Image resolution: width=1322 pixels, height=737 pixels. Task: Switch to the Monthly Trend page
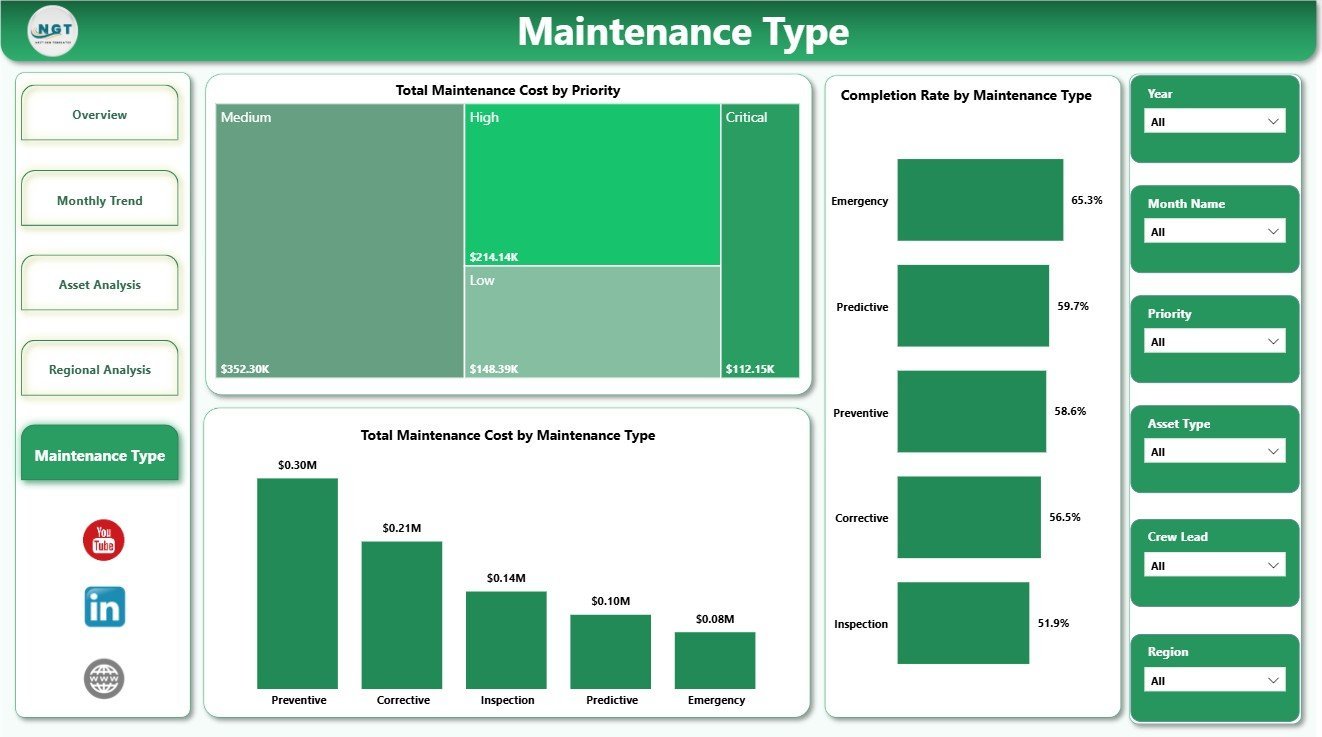[x=100, y=200]
